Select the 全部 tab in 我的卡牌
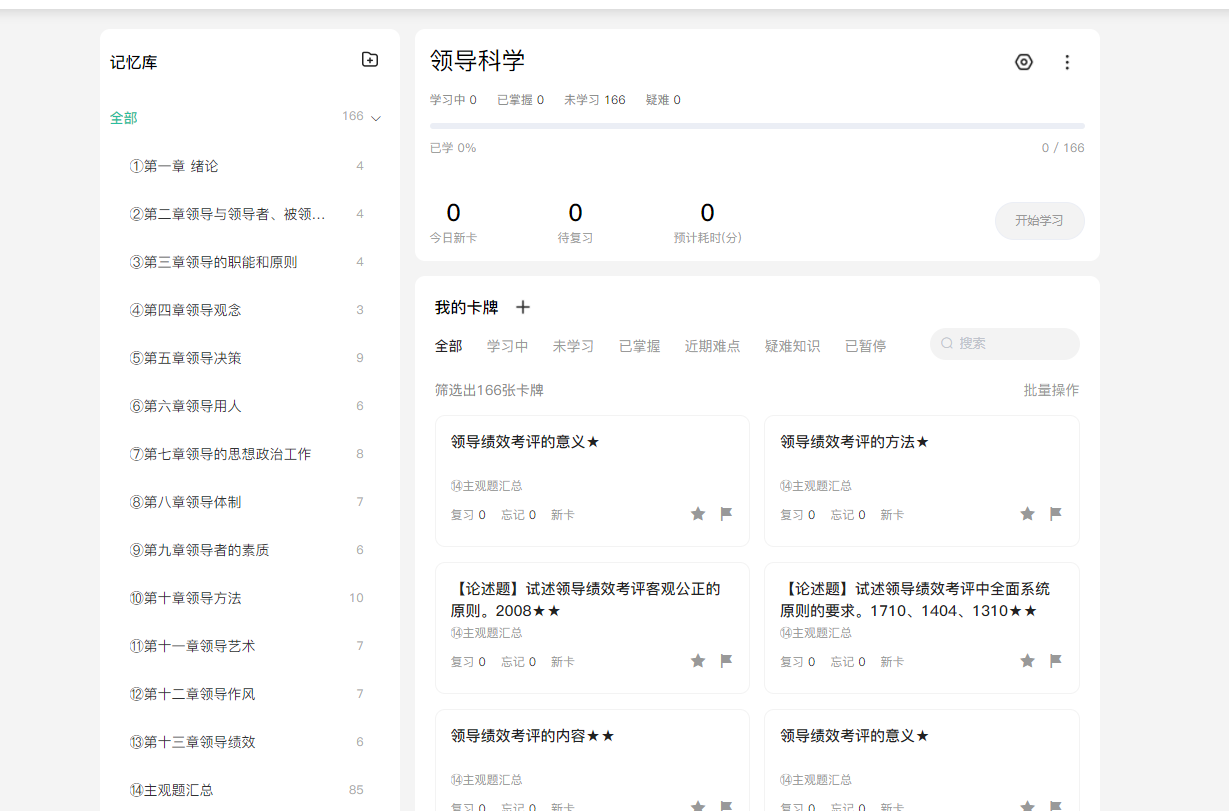This screenshot has width=1229, height=811. coord(448,346)
